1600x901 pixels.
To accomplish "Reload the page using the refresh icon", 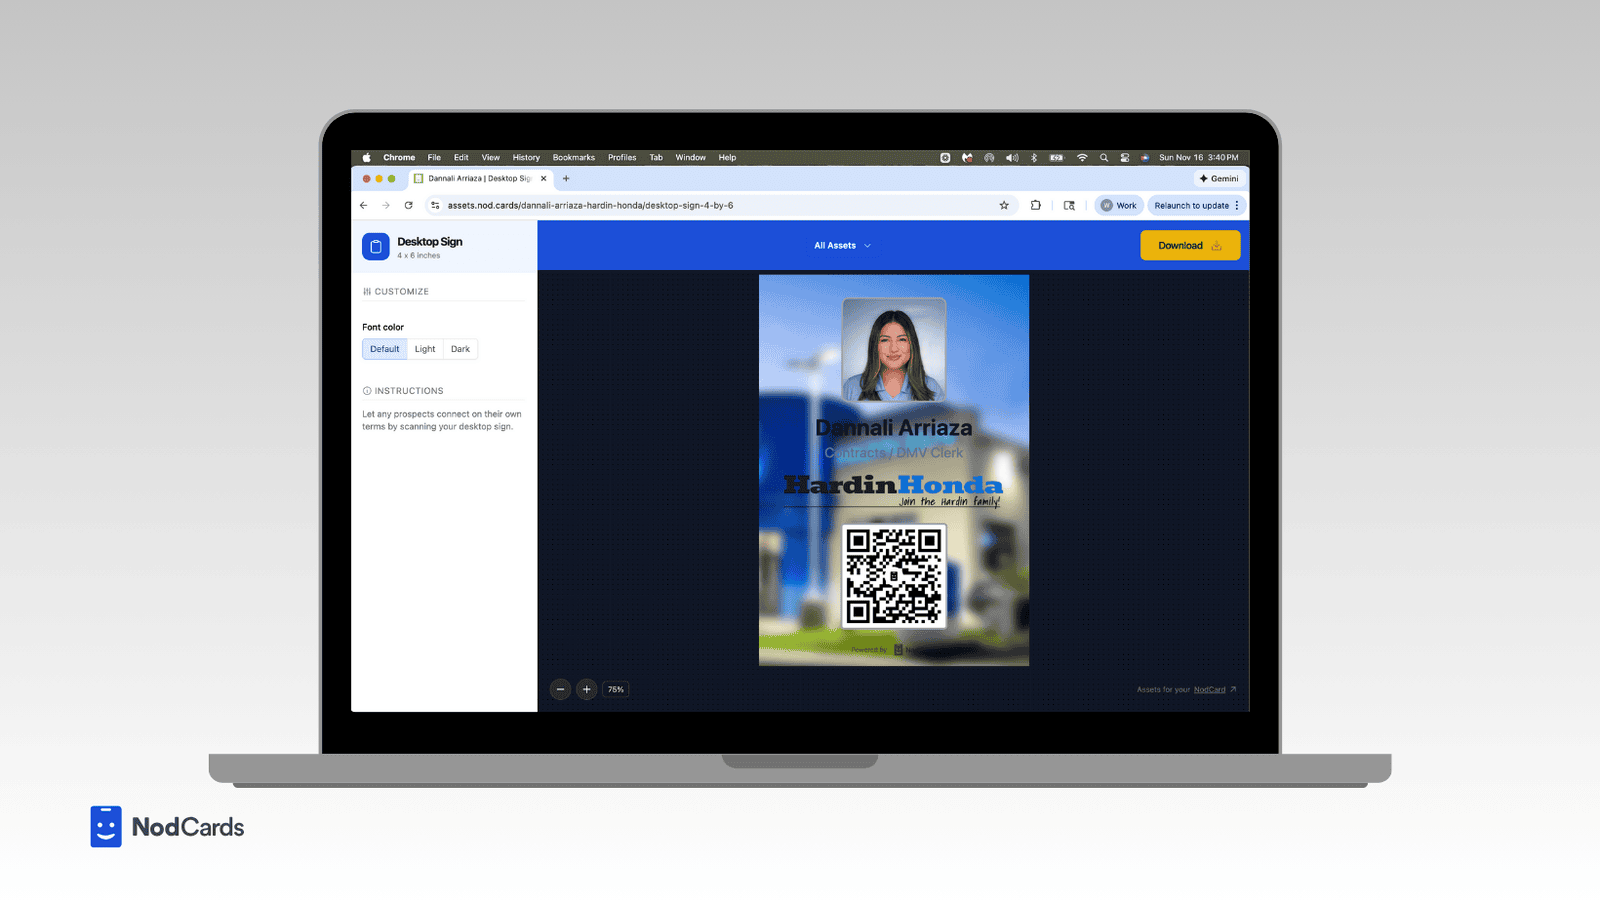I will pos(409,205).
